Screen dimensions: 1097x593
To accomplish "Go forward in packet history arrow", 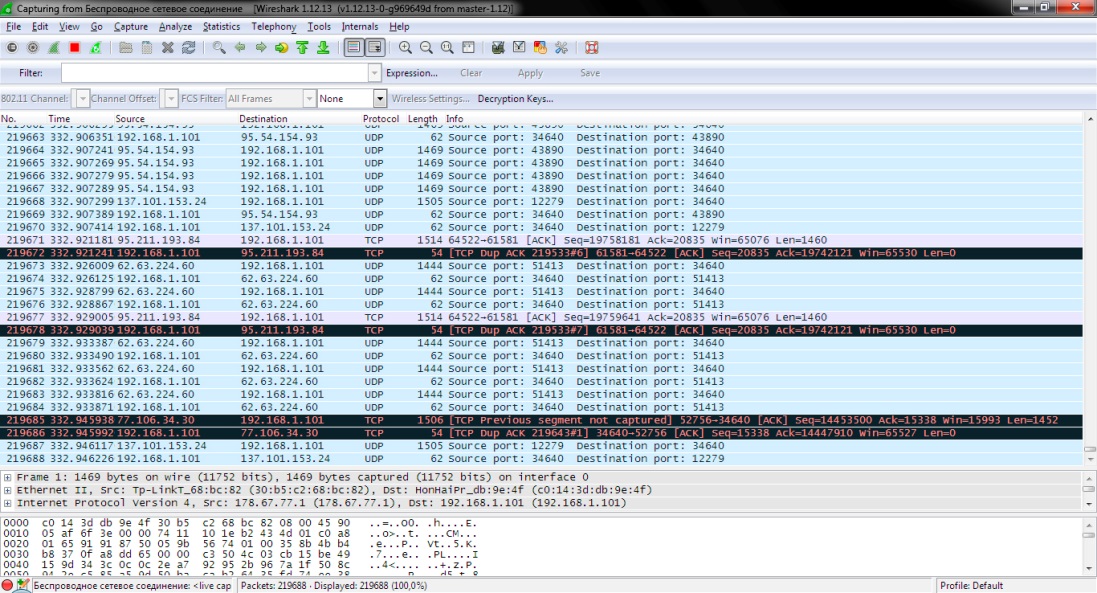I will (261, 48).
